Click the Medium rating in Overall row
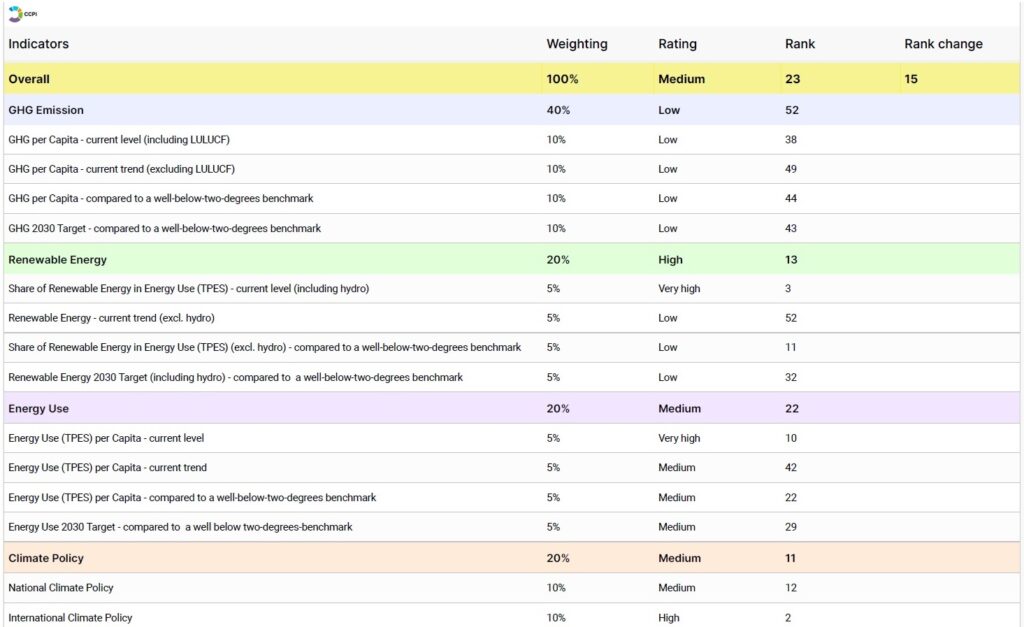 click(681, 79)
